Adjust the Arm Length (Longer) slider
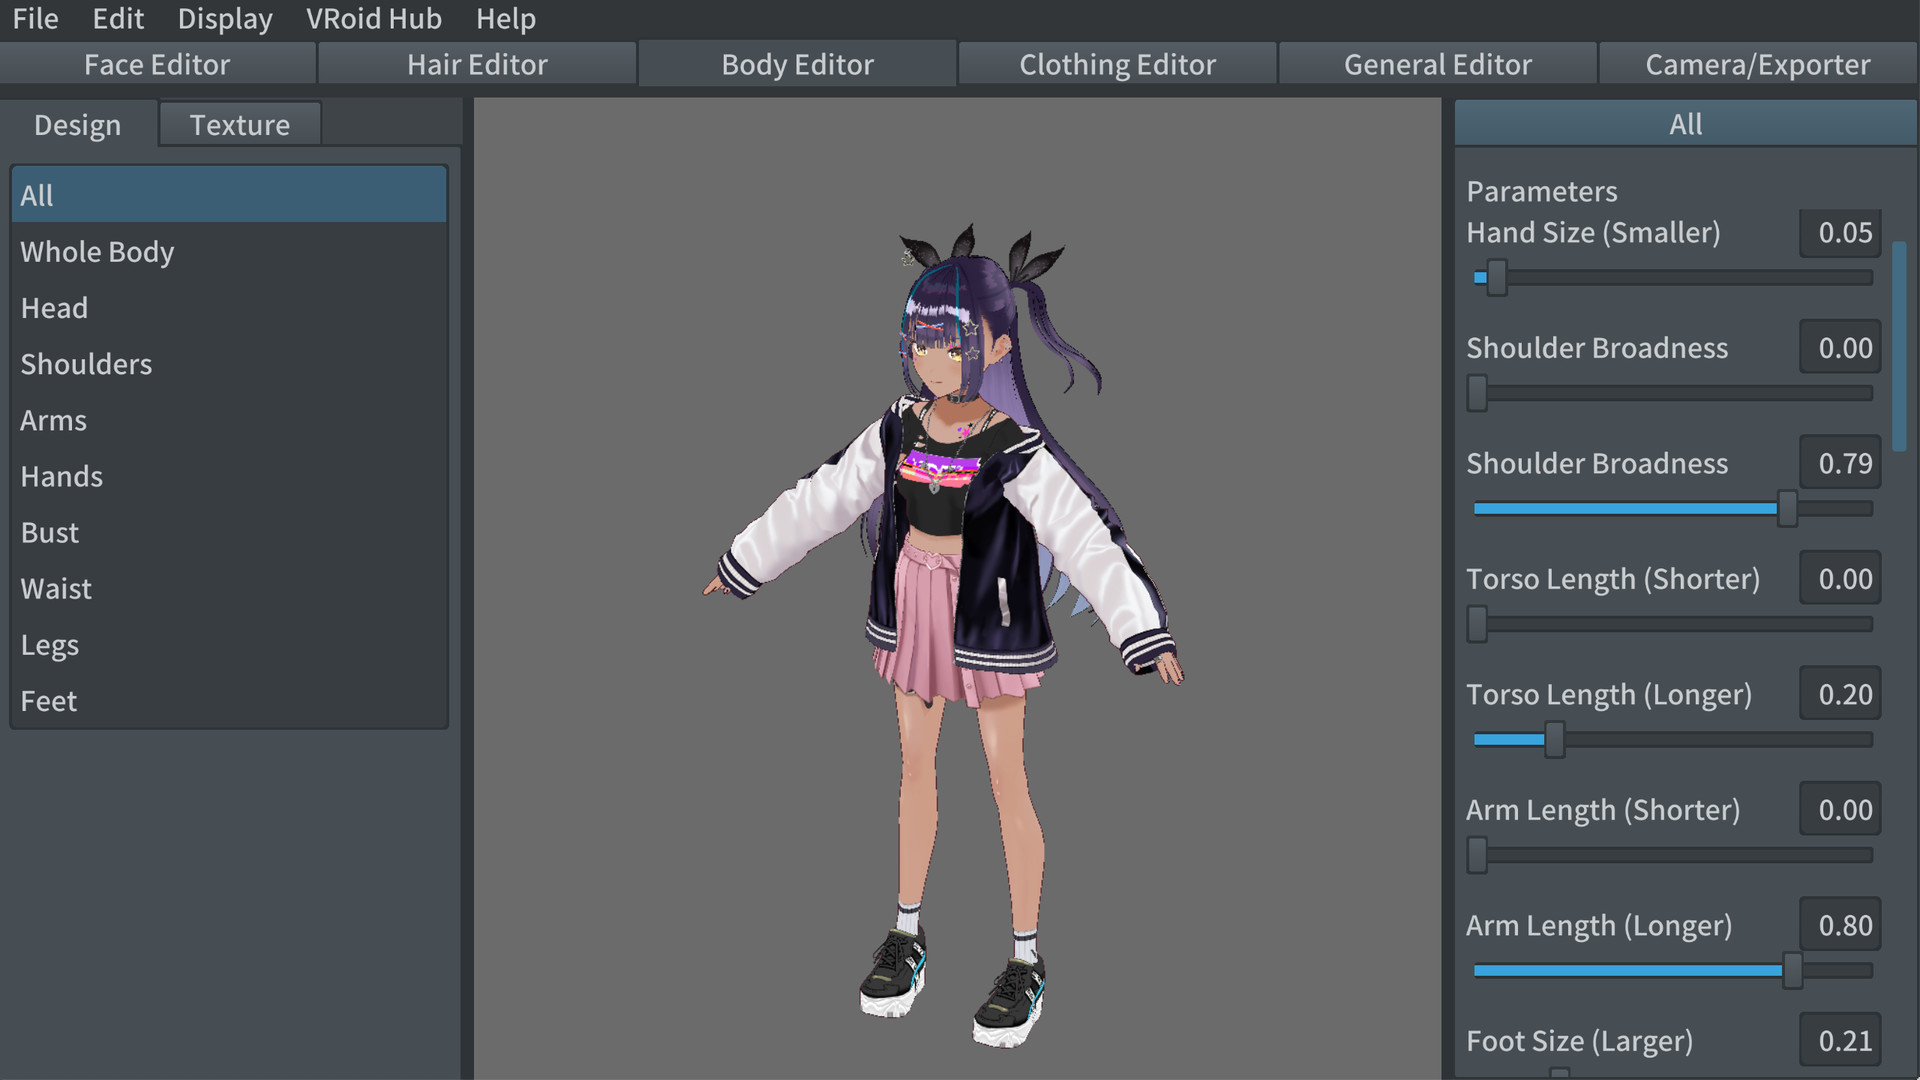Screen dimensions: 1920x1080 (1793, 970)
